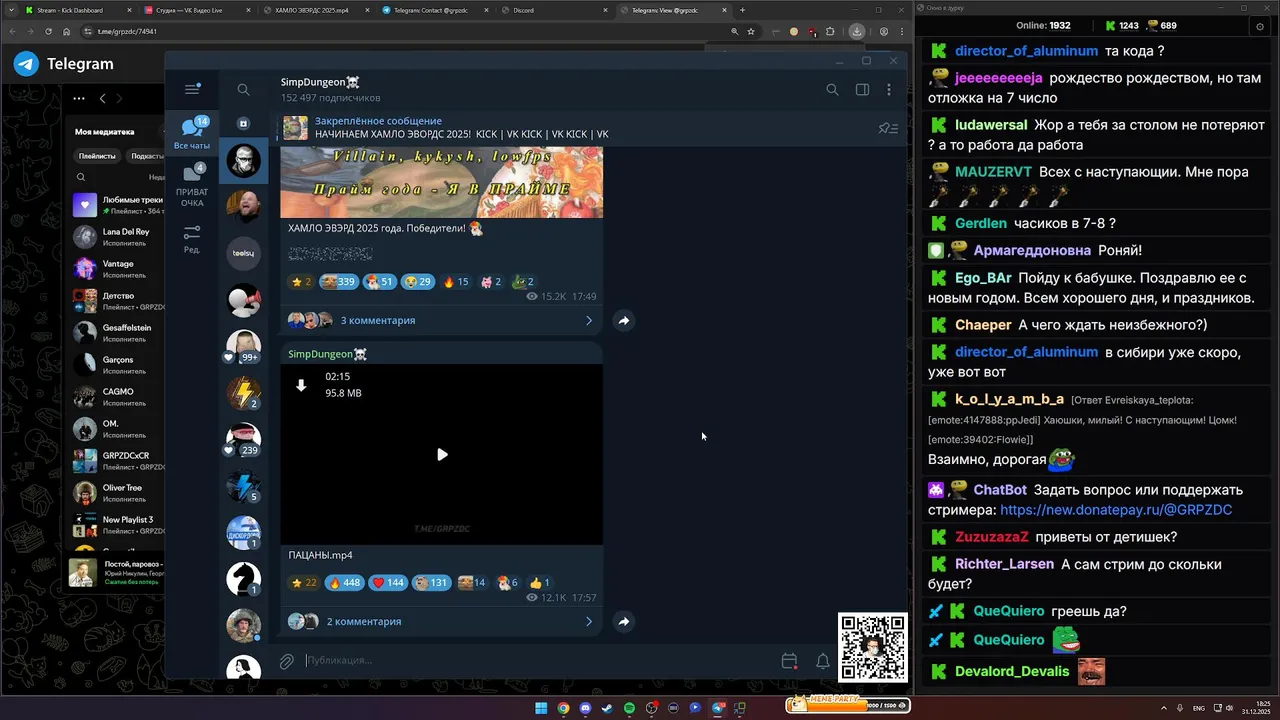Forward the ХАМЛО ЭВЭРД 2025 post

point(623,320)
